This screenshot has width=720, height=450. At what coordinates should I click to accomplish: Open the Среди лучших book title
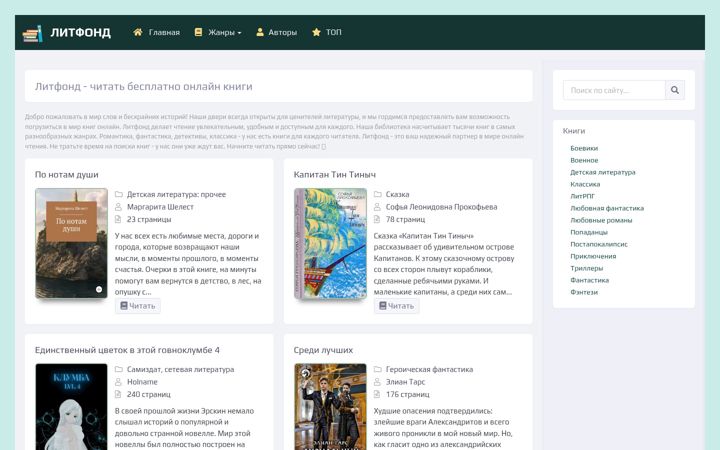323,350
